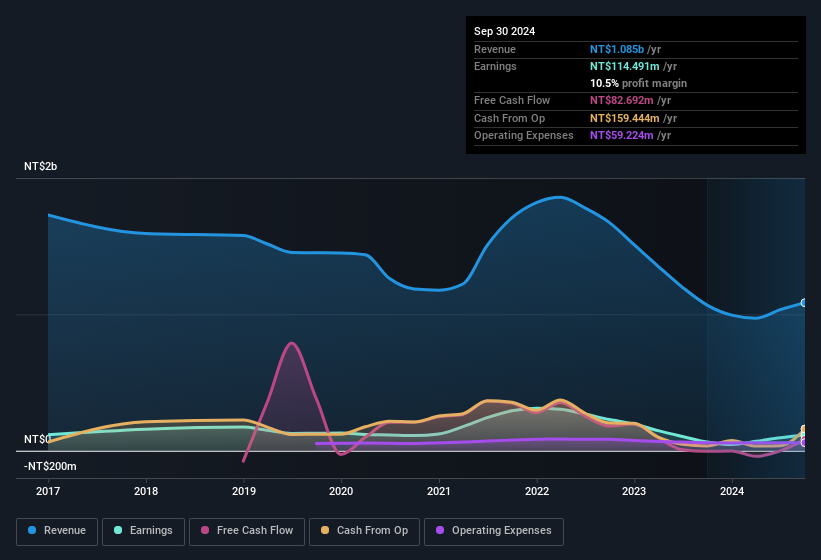Click the 2019 x-axis label
The height and width of the screenshot is (560, 821).
pos(243,491)
